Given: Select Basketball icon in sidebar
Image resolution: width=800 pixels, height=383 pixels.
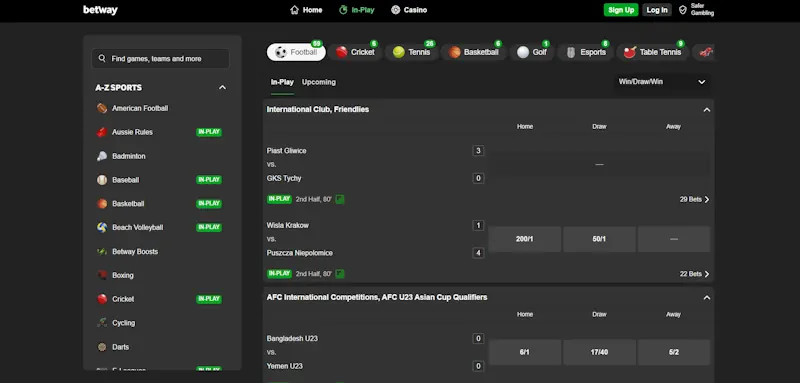Looking at the screenshot, I should [102, 203].
